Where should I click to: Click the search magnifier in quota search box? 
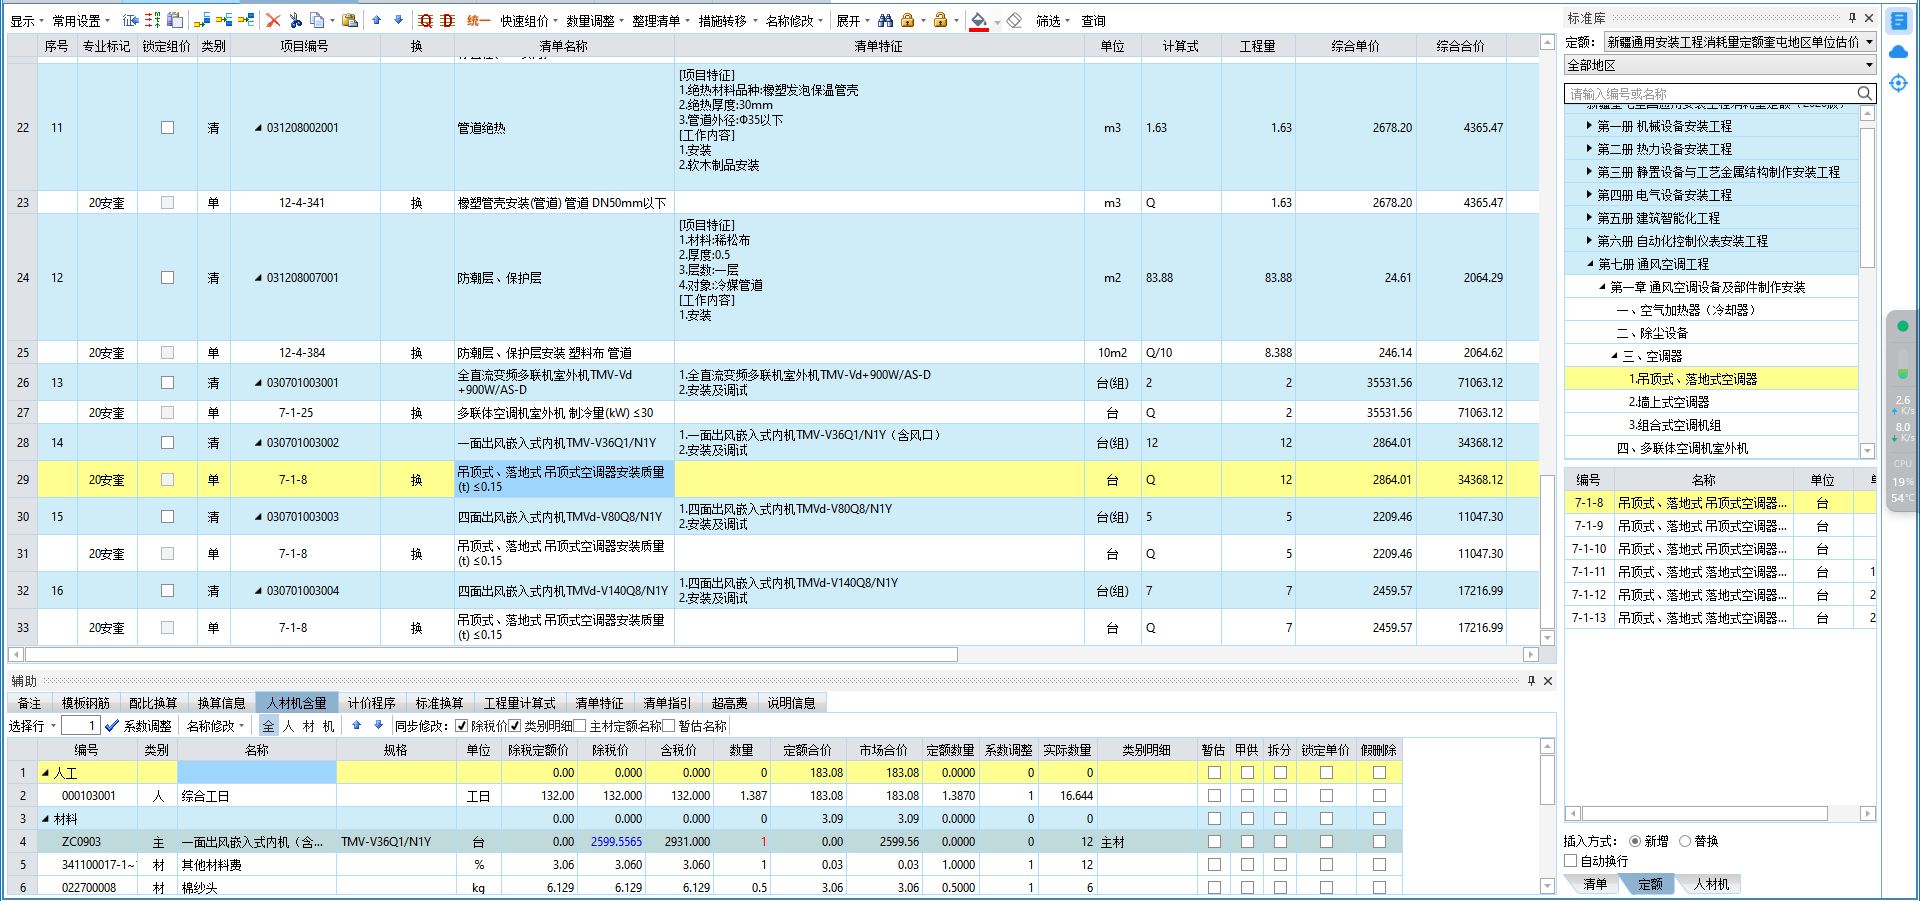coord(1865,93)
